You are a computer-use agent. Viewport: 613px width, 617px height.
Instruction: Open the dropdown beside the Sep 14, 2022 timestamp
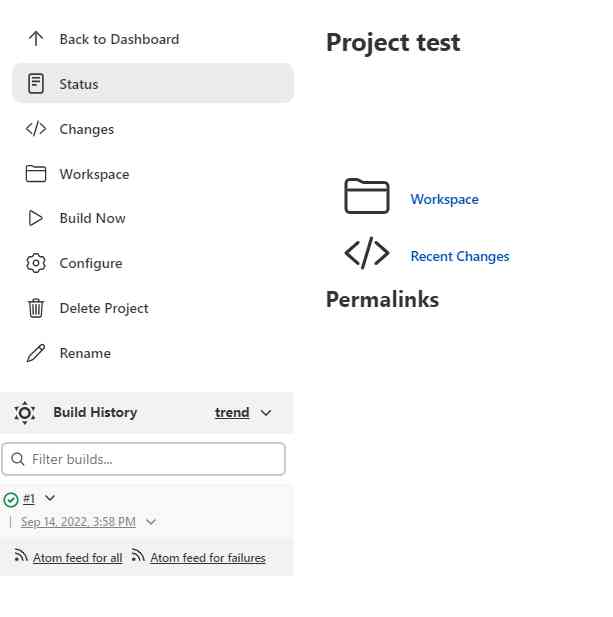tap(151, 522)
